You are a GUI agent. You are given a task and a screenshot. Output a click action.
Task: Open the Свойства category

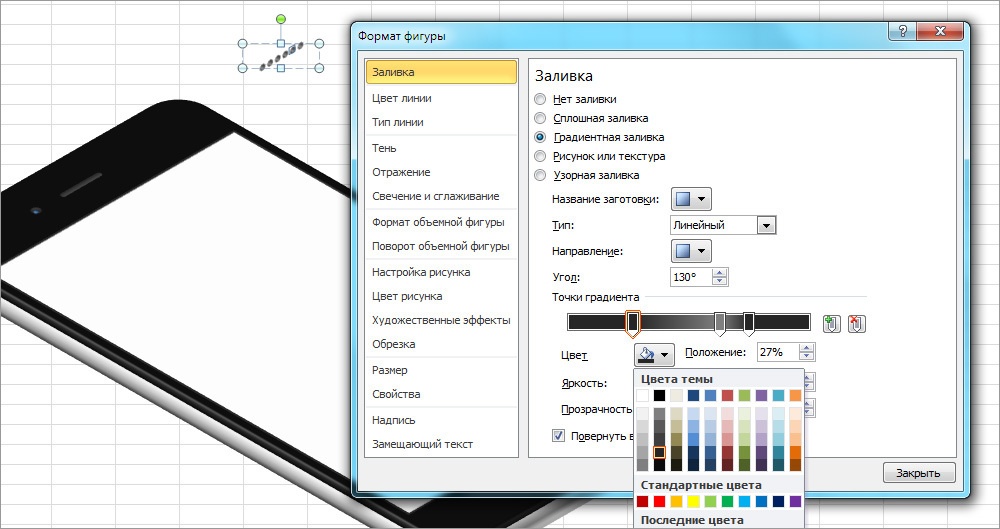pos(441,394)
